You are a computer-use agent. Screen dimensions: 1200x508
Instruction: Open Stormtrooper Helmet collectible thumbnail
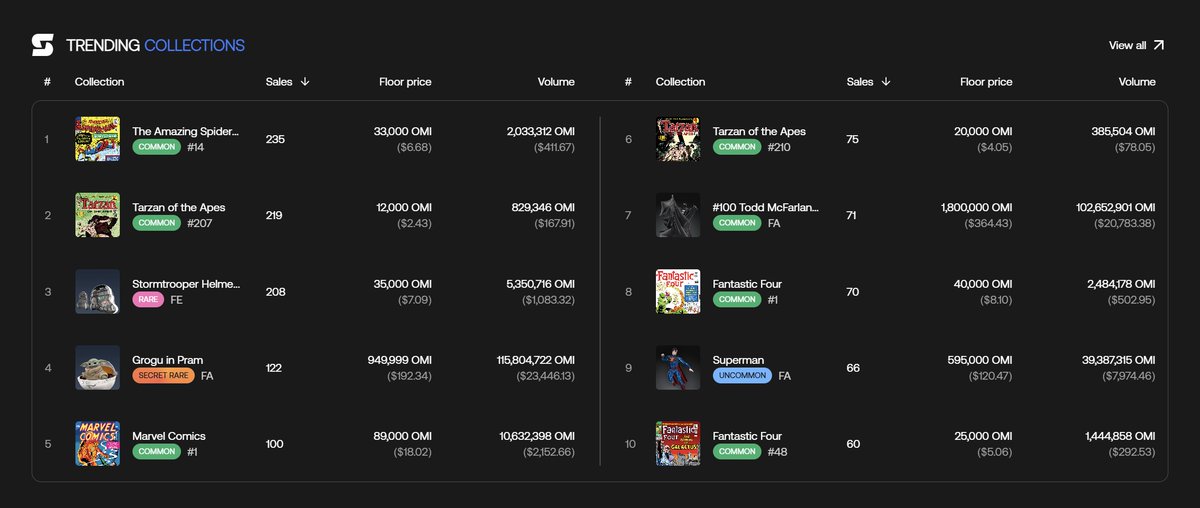pos(97,291)
